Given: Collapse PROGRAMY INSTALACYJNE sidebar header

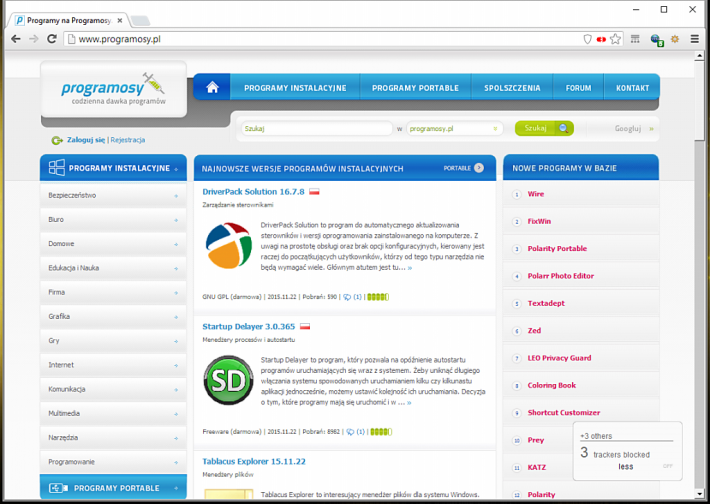Looking at the screenshot, I should pyautogui.click(x=113, y=168).
